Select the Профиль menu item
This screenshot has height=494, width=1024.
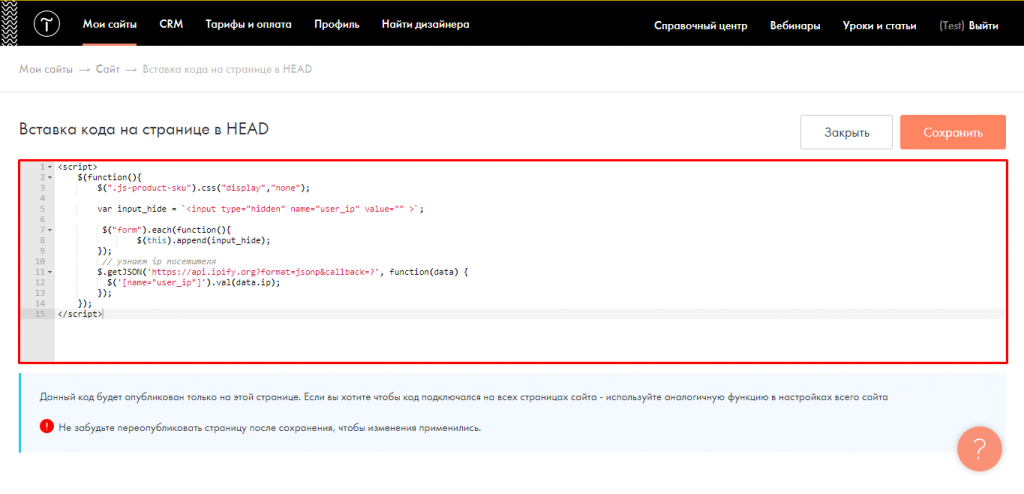point(336,25)
